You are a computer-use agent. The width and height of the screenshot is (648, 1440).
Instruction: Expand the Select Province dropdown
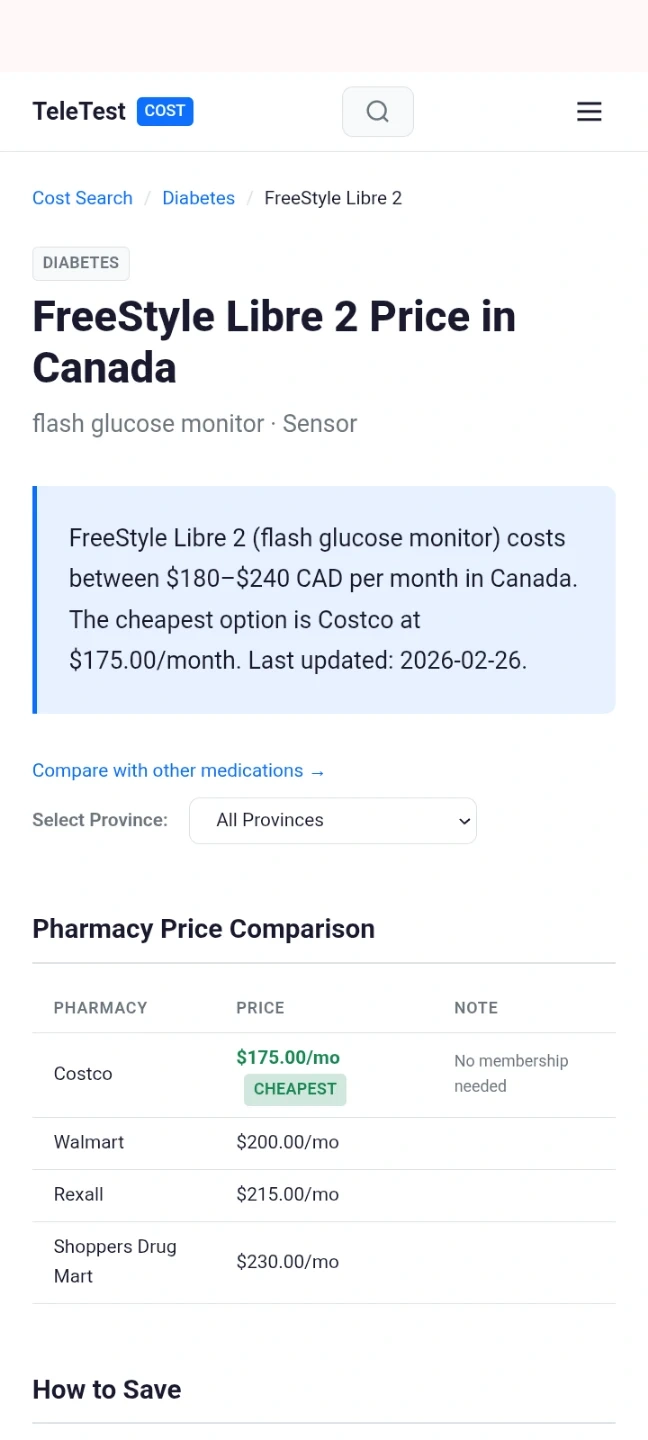point(333,820)
